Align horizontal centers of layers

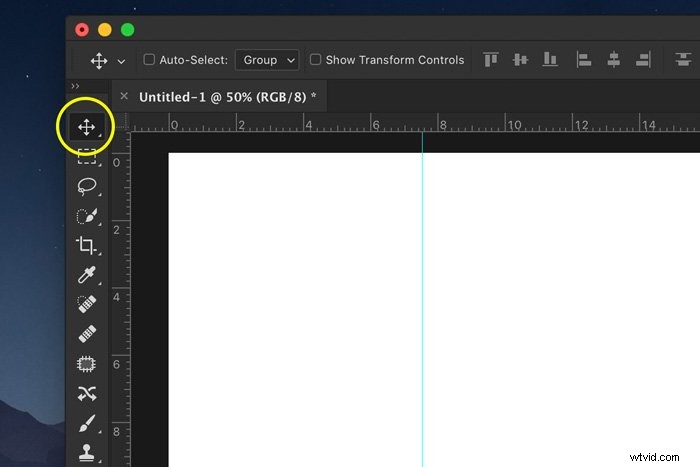click(x=613, y=59)
